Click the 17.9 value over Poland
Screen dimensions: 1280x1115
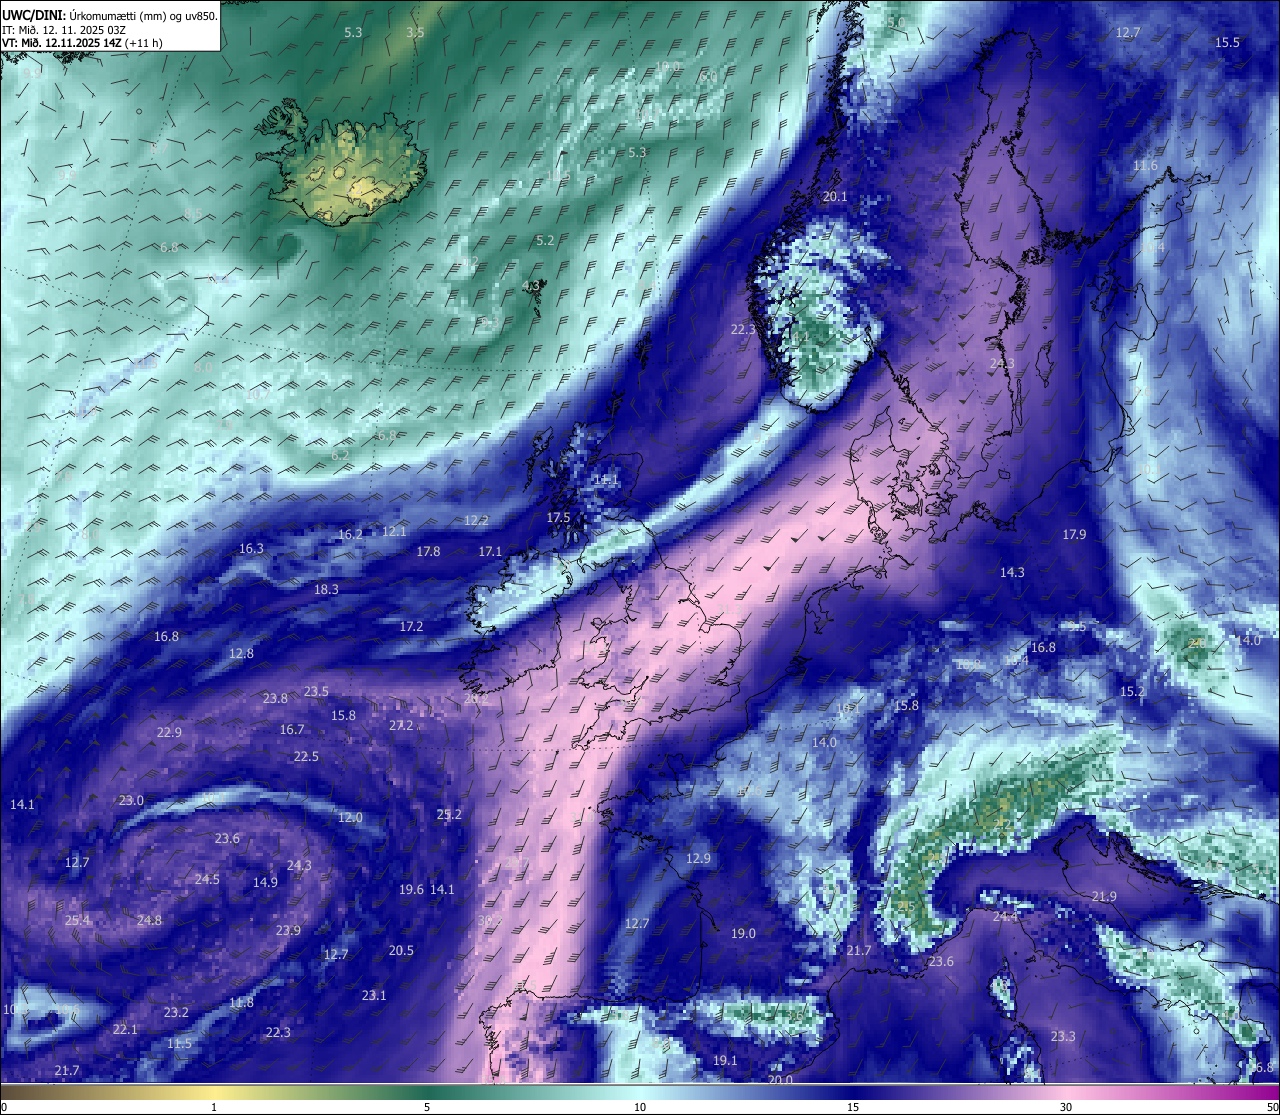click(1074, 535)
